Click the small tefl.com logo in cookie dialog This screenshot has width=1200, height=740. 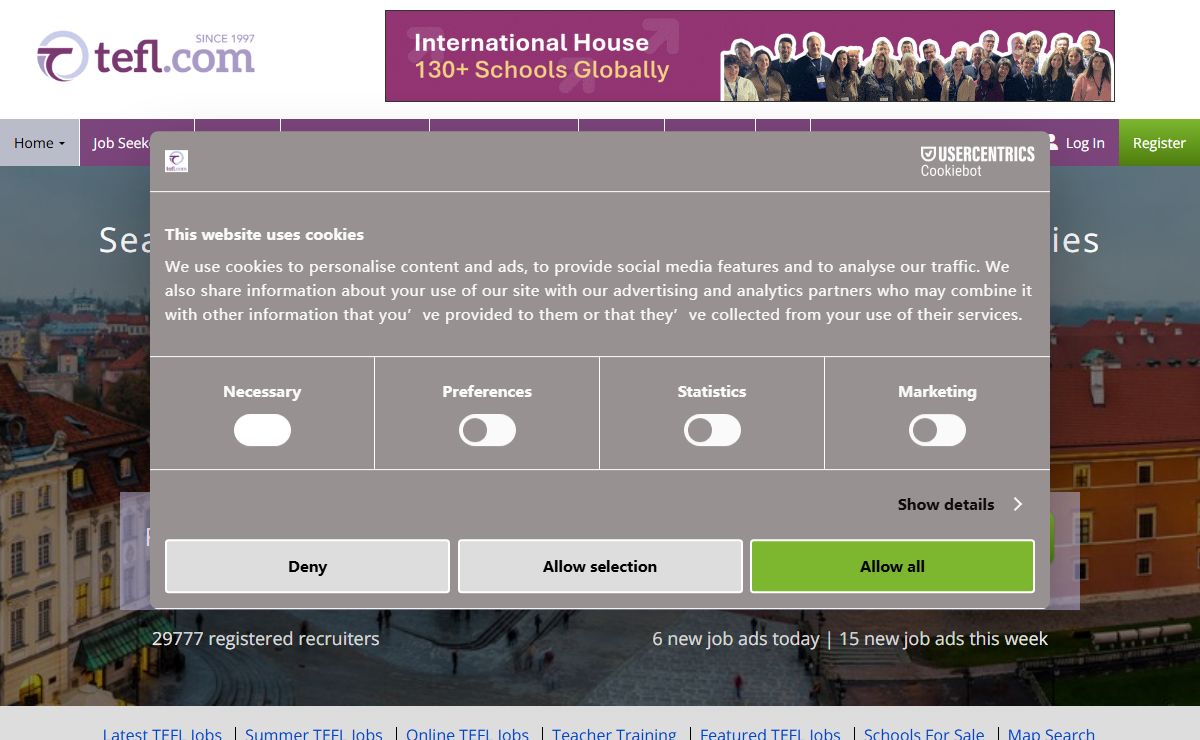click(x=176, y=161)
